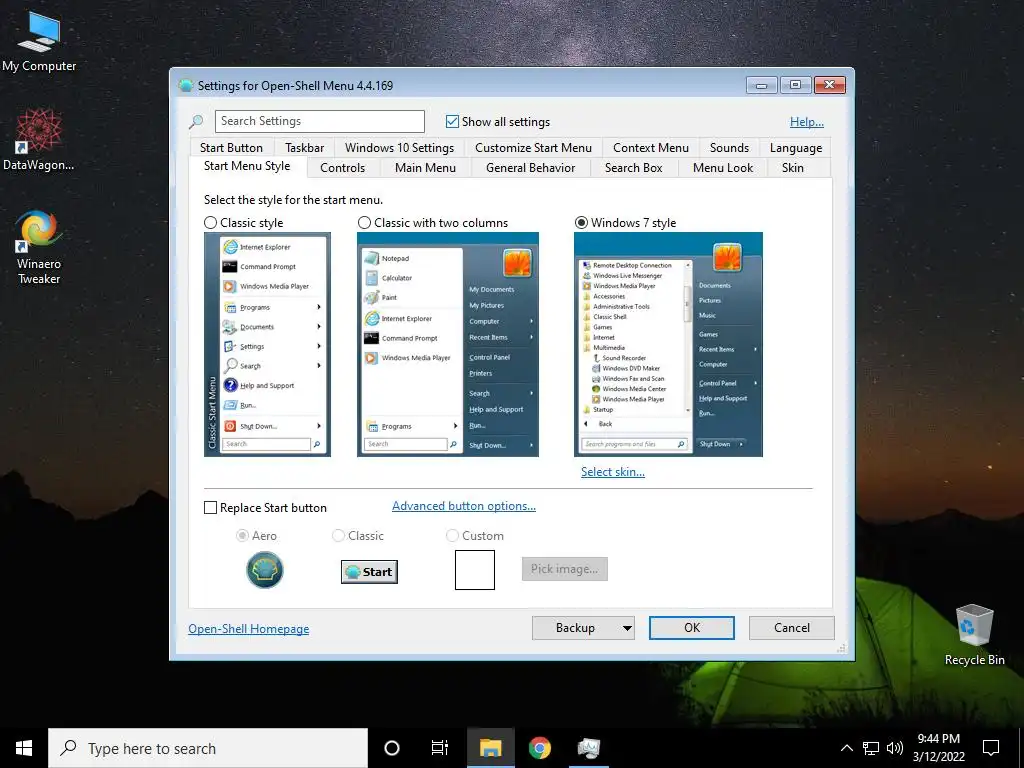Viewport: 1024px width, 768px height.
Task: Open the Help link
Action: [807, 121]
